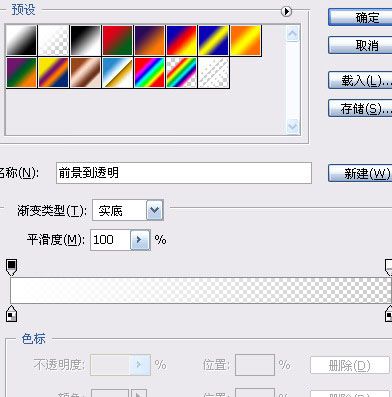Select the red-to-green preset gradient

point(117,40)
